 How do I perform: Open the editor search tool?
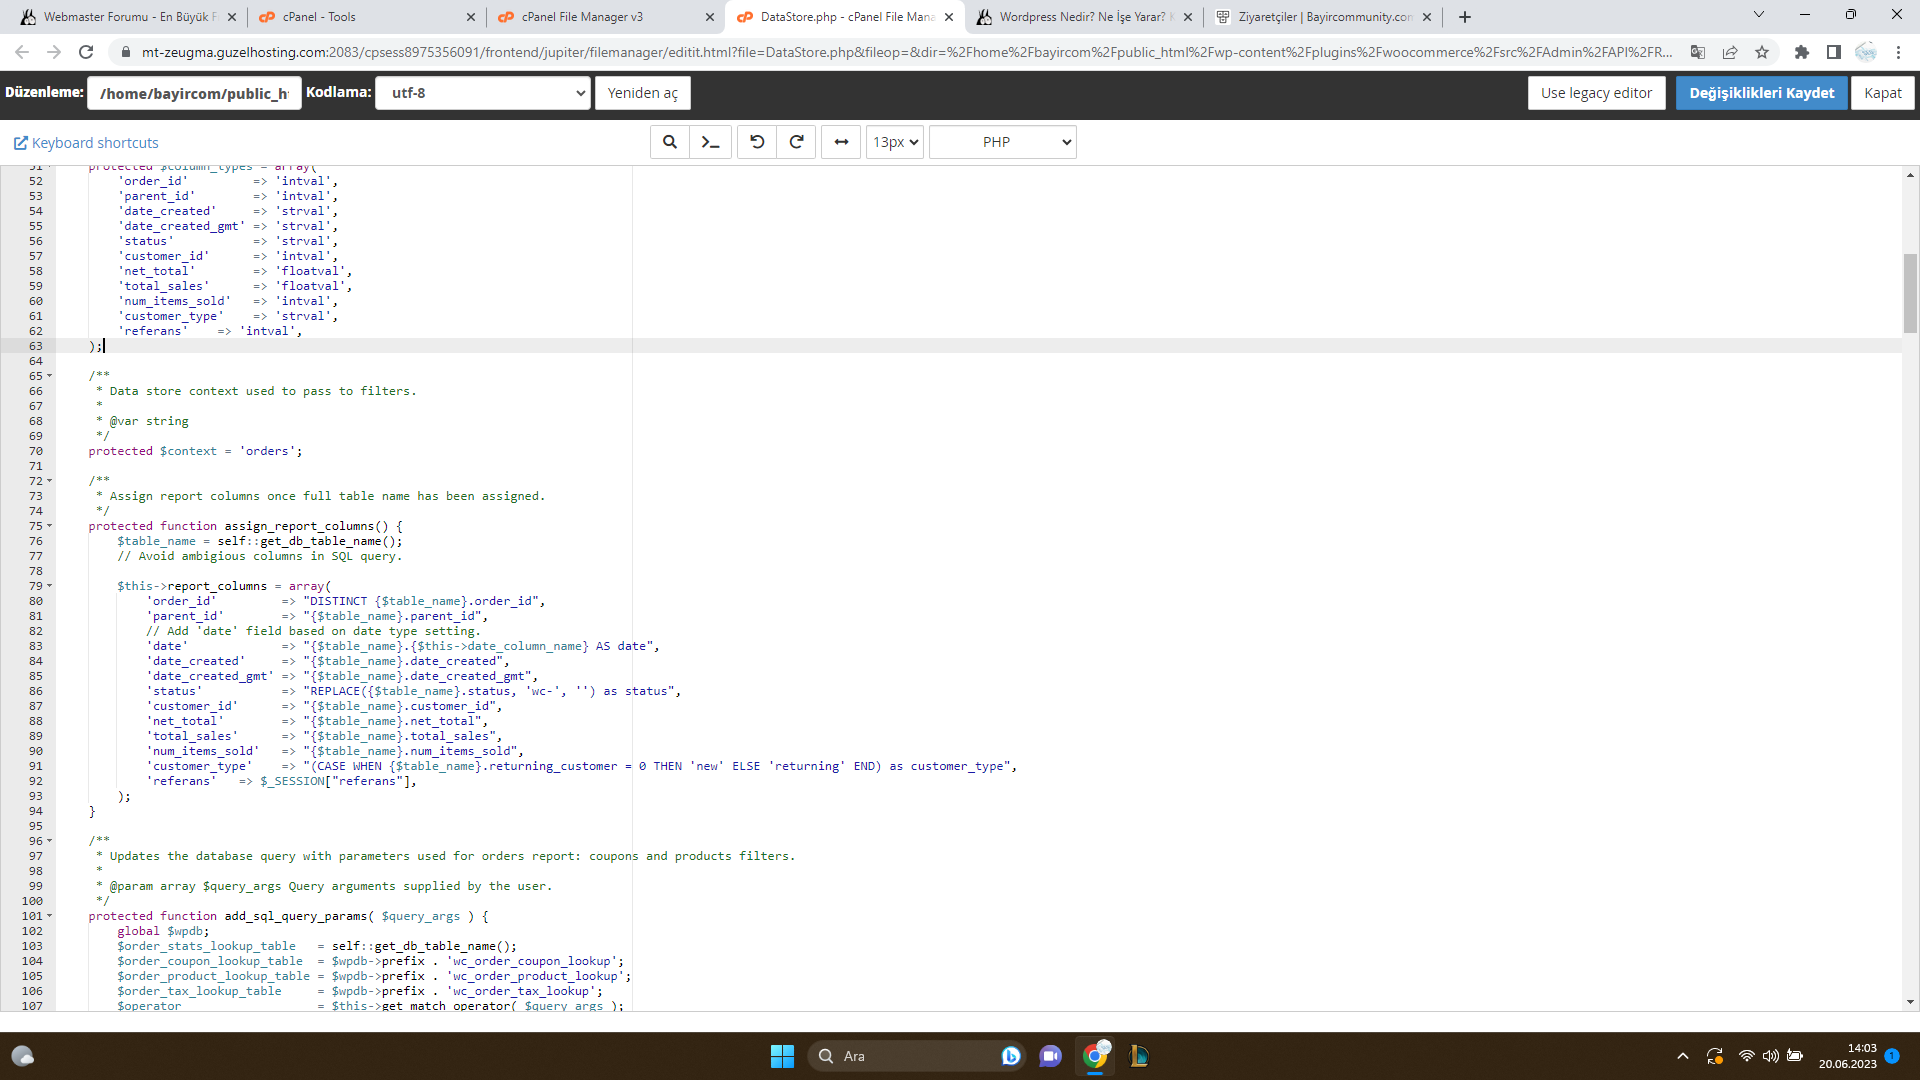(x=670, y=142)
